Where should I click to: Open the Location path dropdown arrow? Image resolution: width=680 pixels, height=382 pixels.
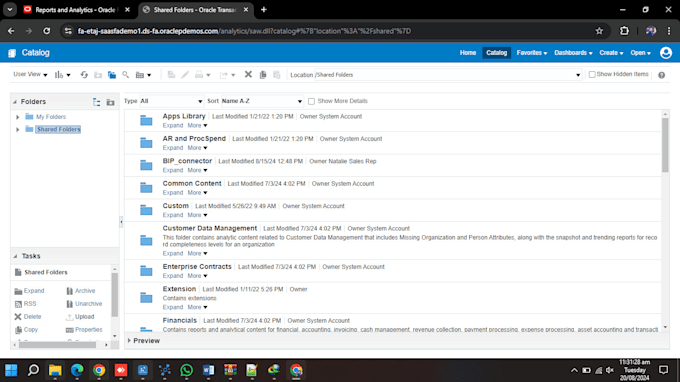[578, 75]
